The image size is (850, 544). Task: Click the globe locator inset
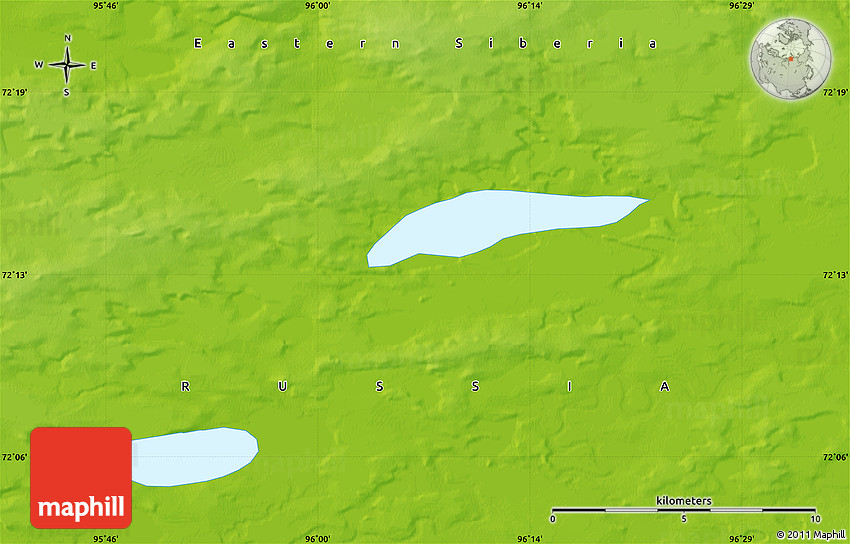[x=790, y=59]
